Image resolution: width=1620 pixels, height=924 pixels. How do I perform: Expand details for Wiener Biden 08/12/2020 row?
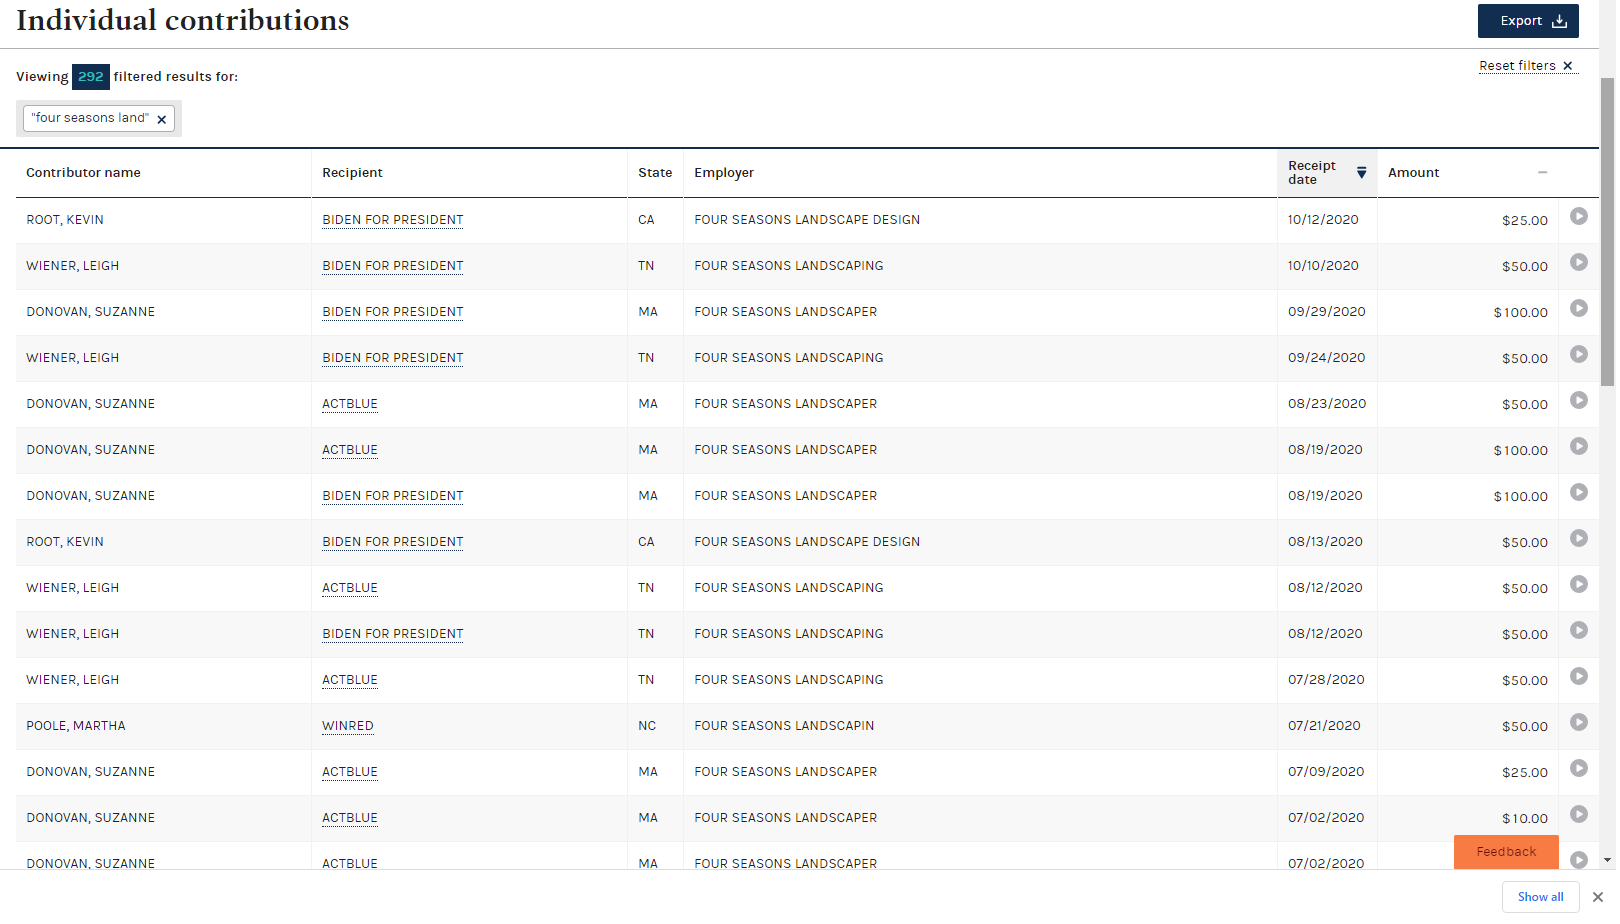(1579, 630)
